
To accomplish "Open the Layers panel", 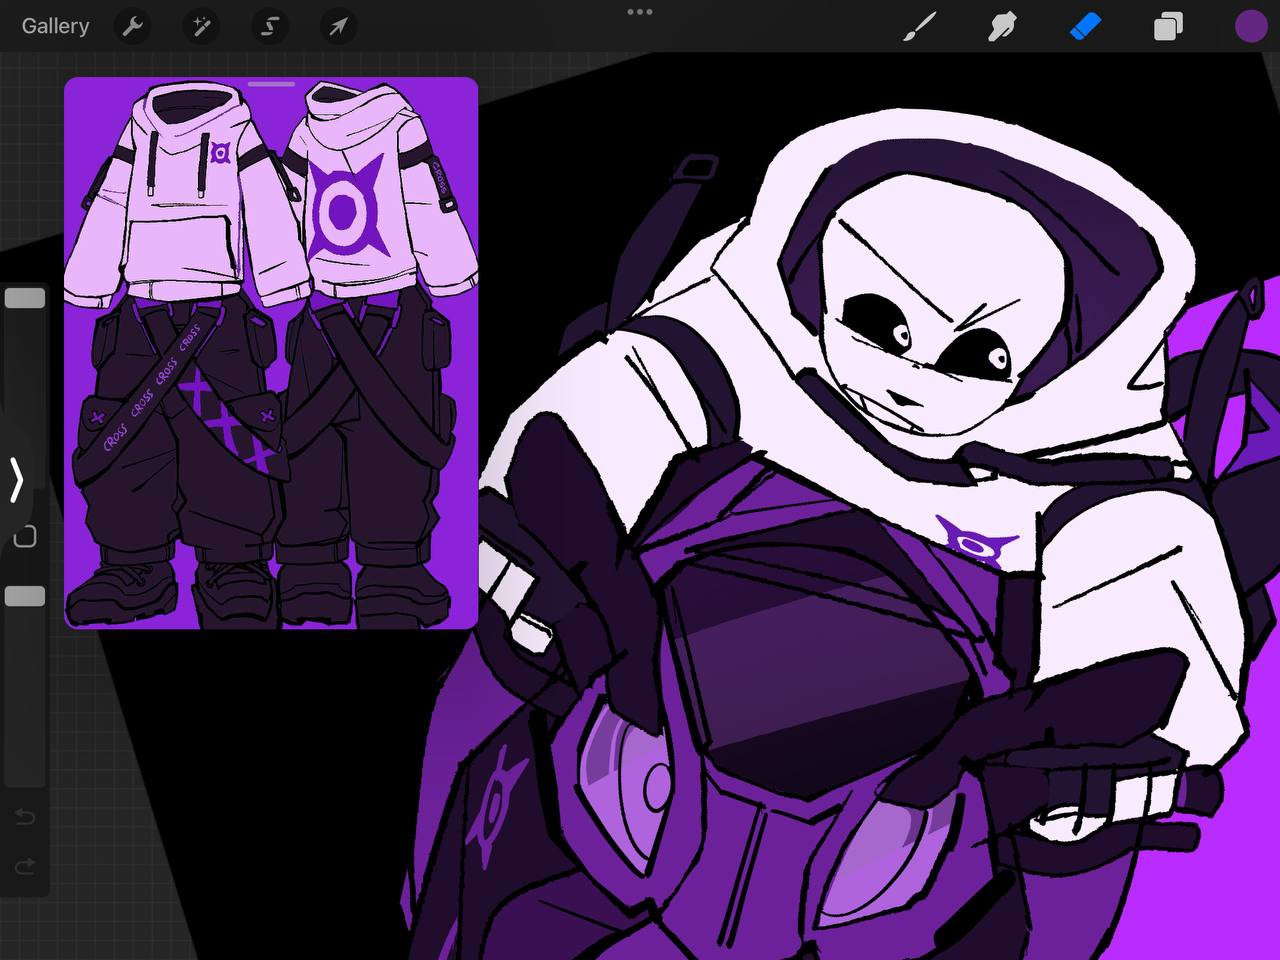I will (x=1168, y=26).
